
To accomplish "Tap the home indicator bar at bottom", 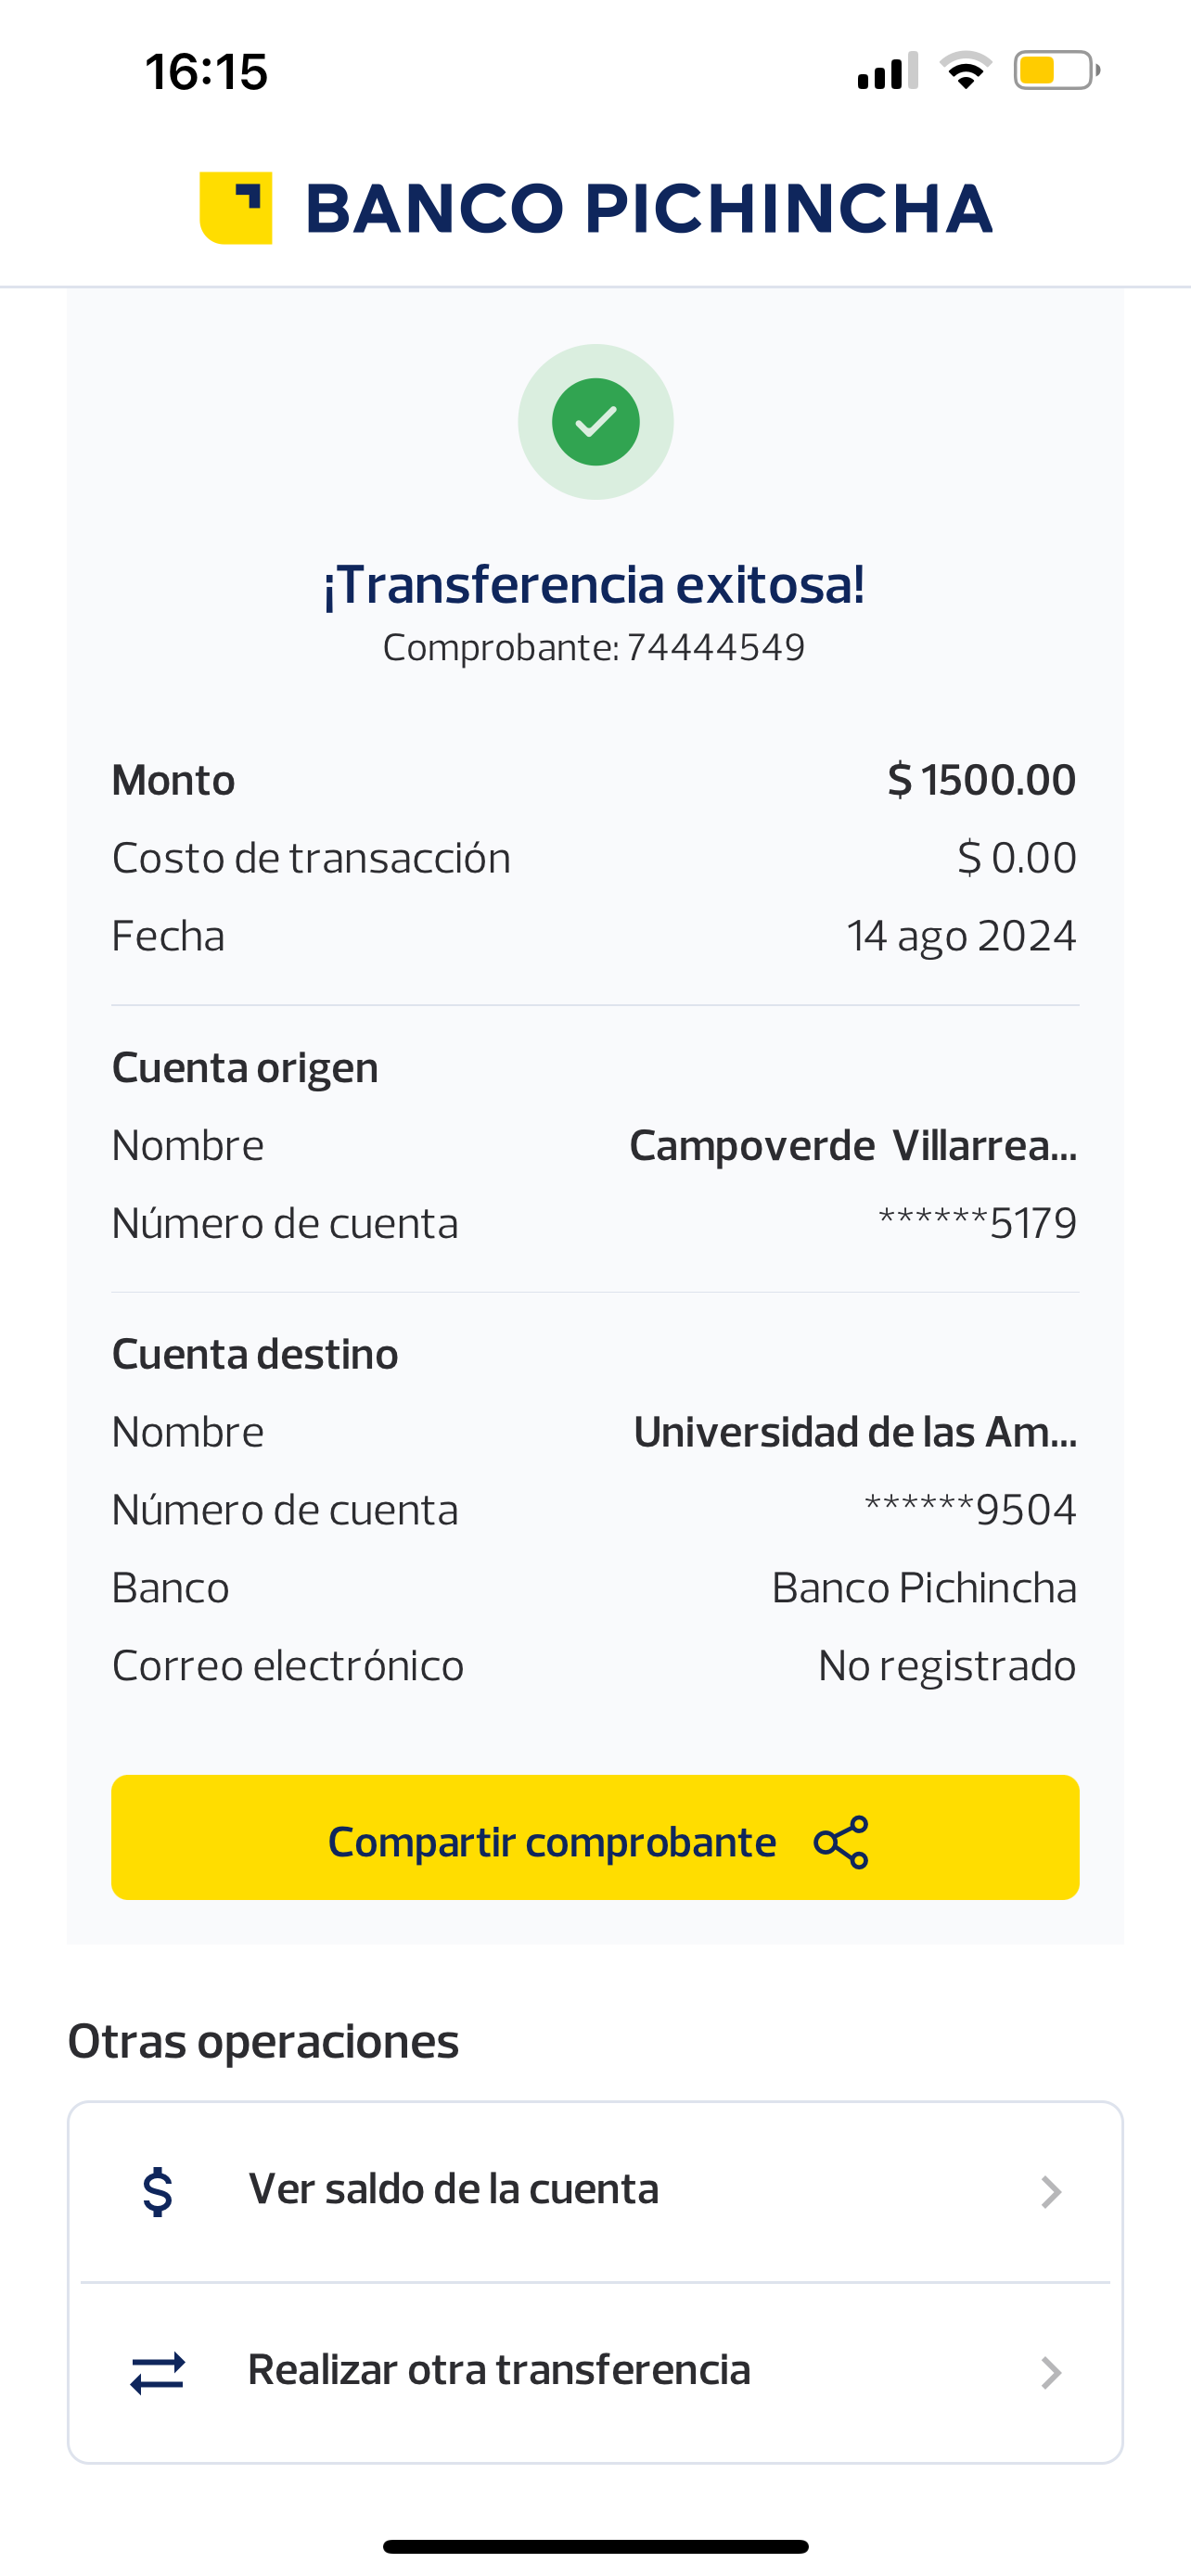I will 595,2546.
